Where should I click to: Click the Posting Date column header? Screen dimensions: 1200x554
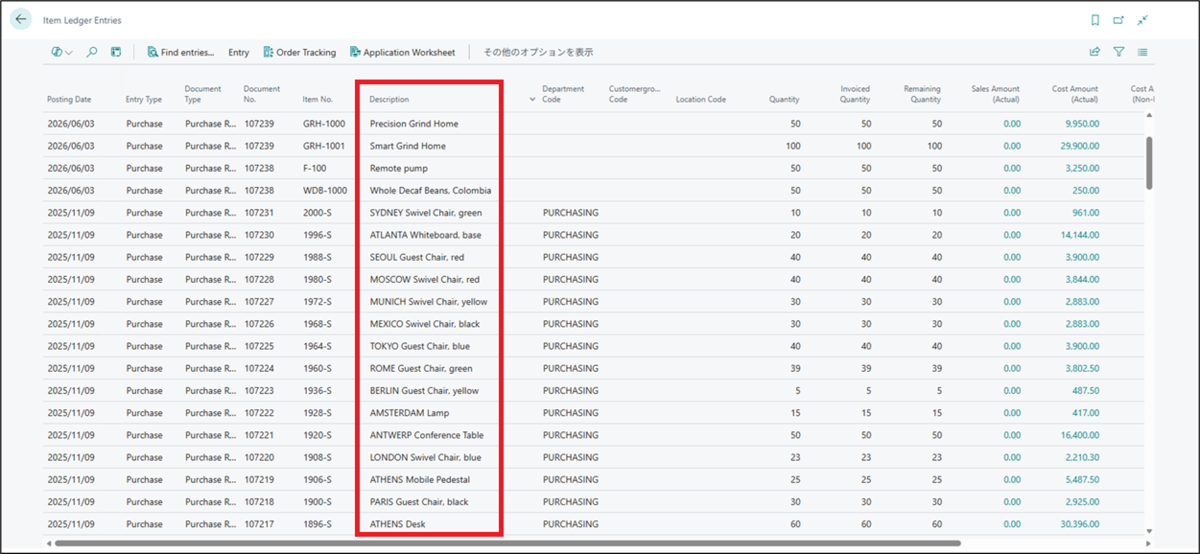[x=69, y=99]
